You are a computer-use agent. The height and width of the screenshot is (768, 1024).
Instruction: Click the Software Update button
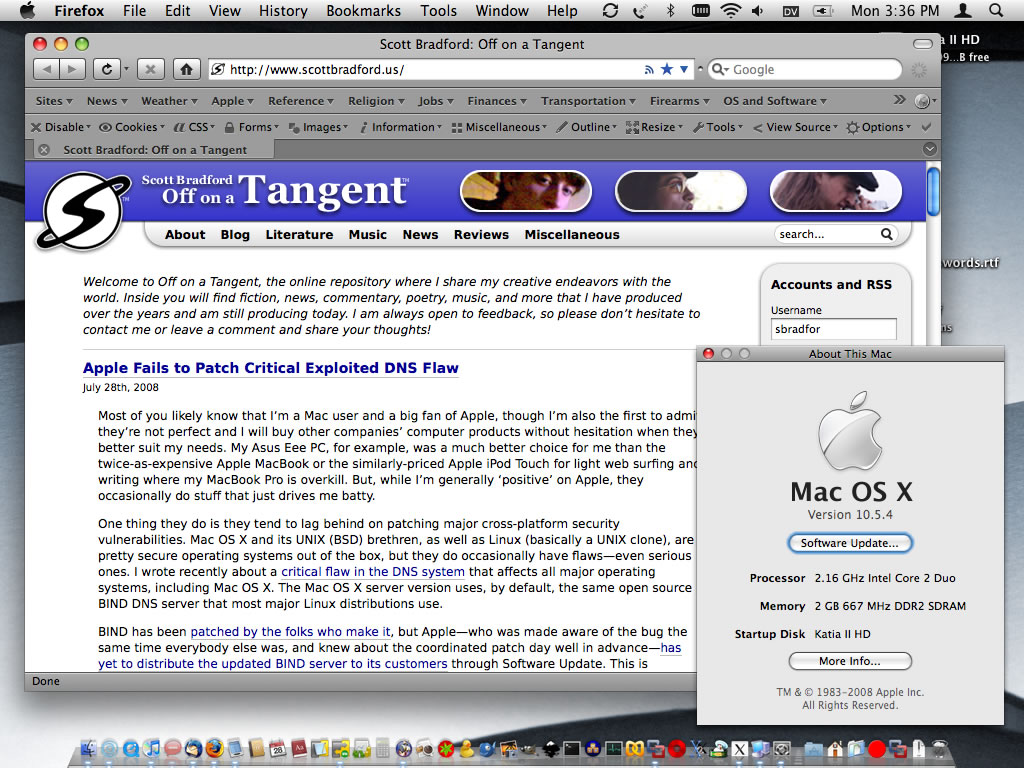tap(849, 543)
